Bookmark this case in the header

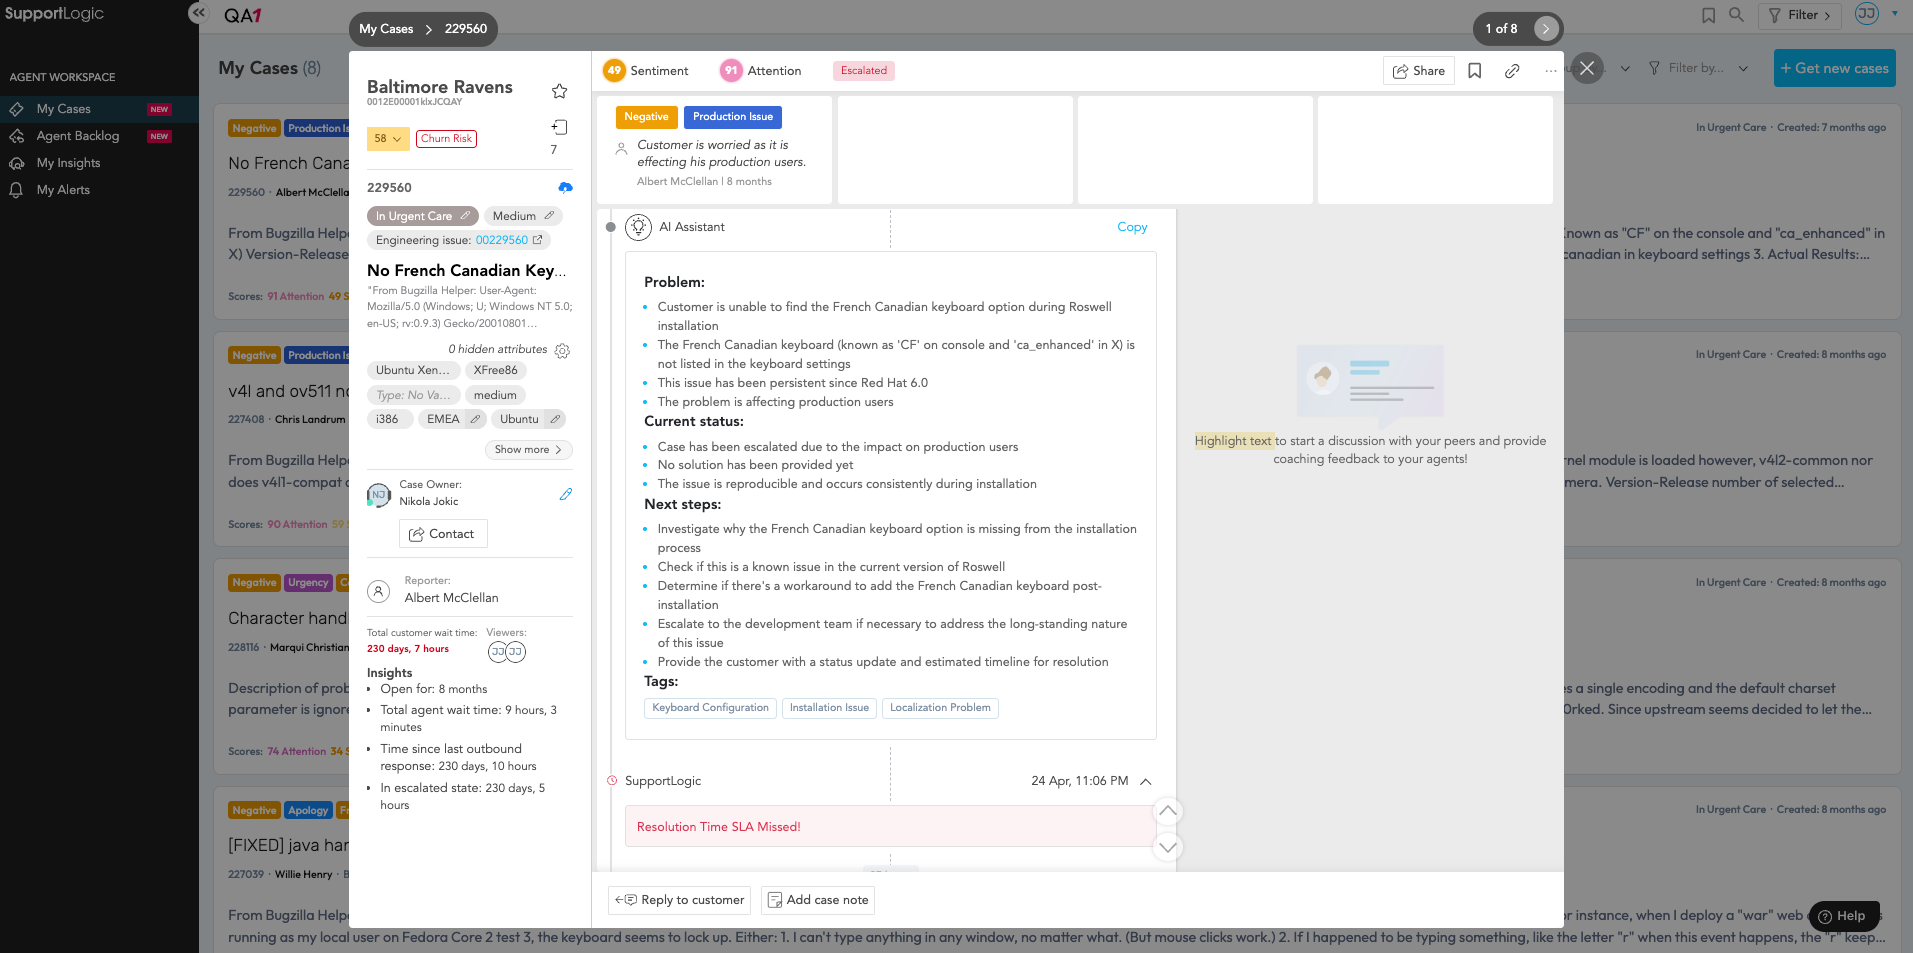pos(1474,70)
